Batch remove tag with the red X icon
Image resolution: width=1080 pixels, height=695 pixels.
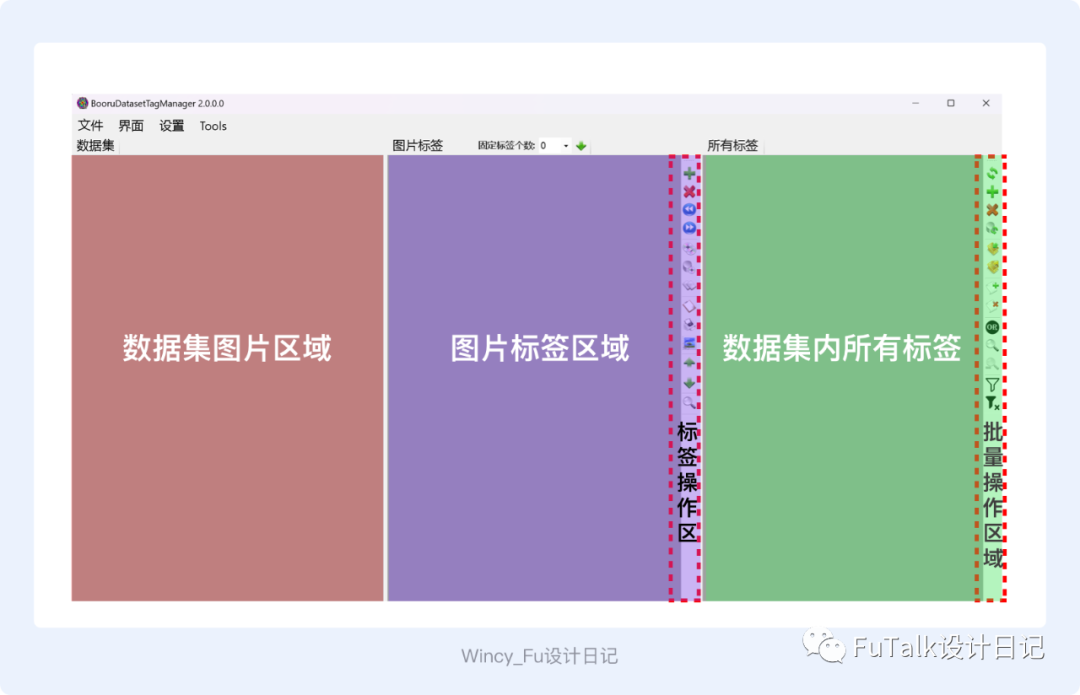pyautogui.click(x=991, y=208)
